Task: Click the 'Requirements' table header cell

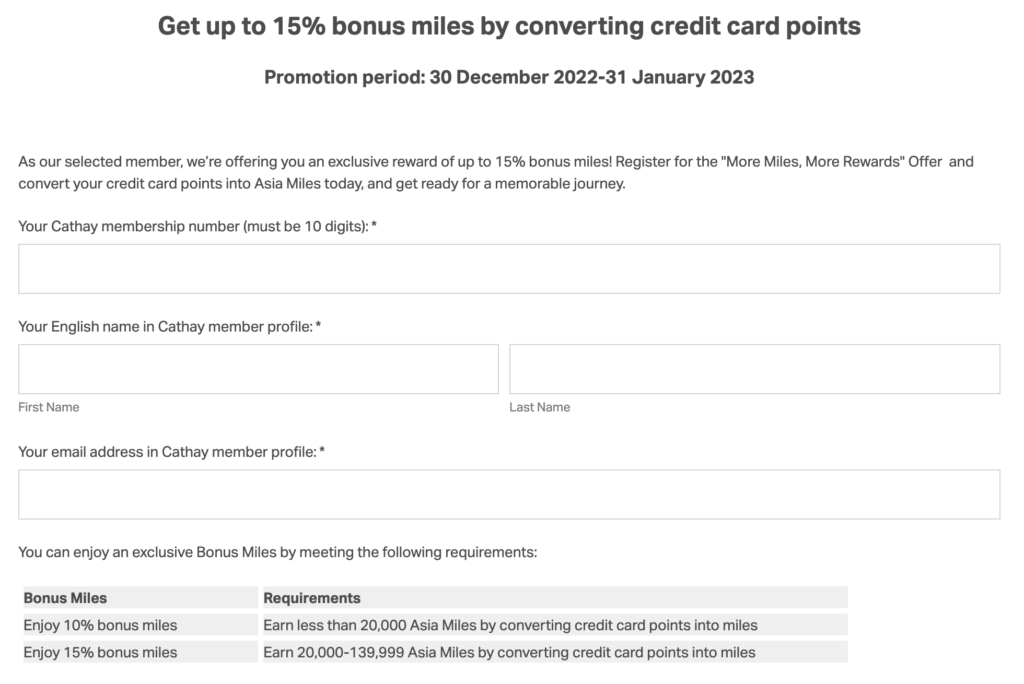Action: (x=311, y=597)
